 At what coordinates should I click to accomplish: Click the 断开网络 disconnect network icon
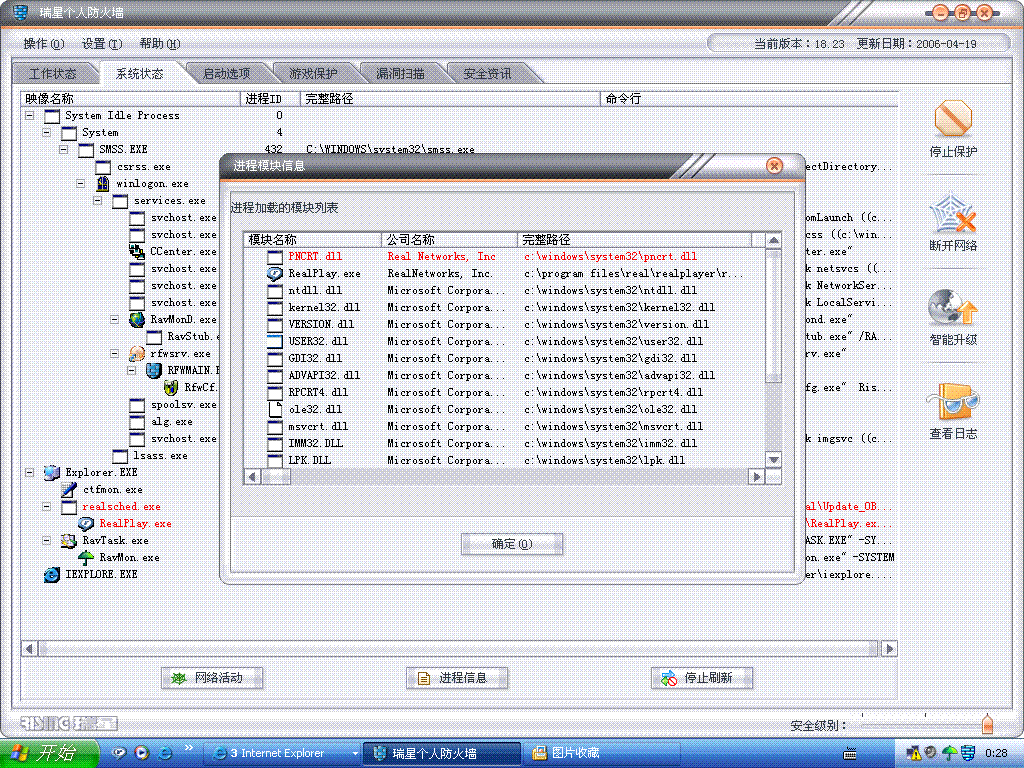(953, 213)
